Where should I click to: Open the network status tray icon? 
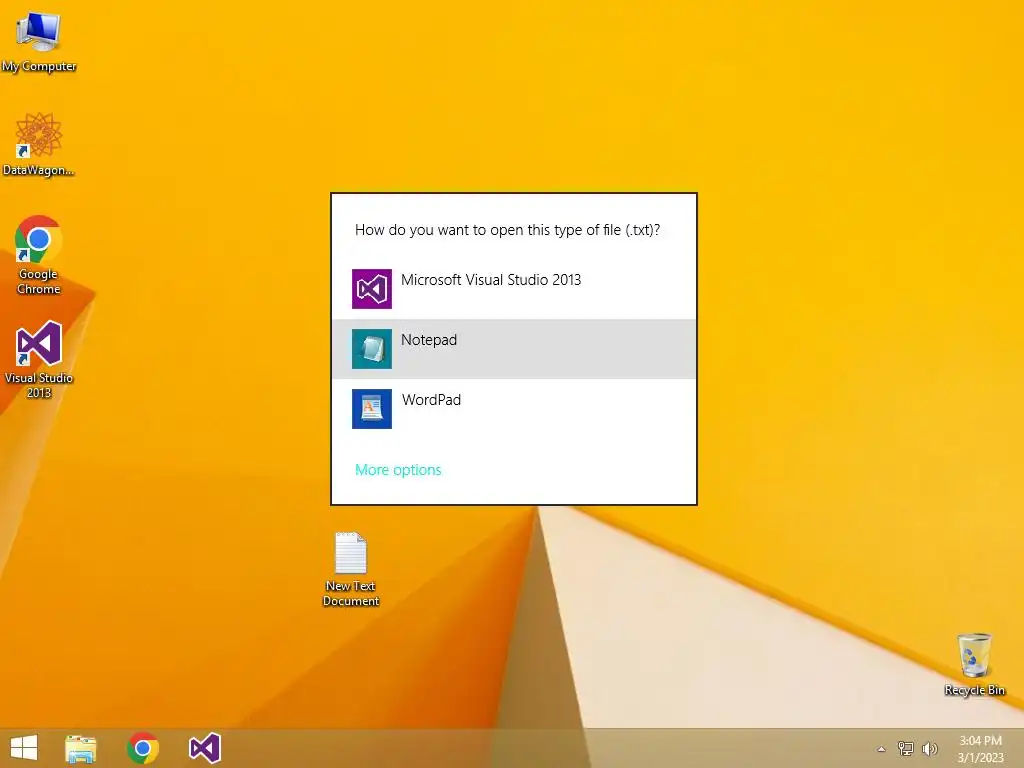906,748
